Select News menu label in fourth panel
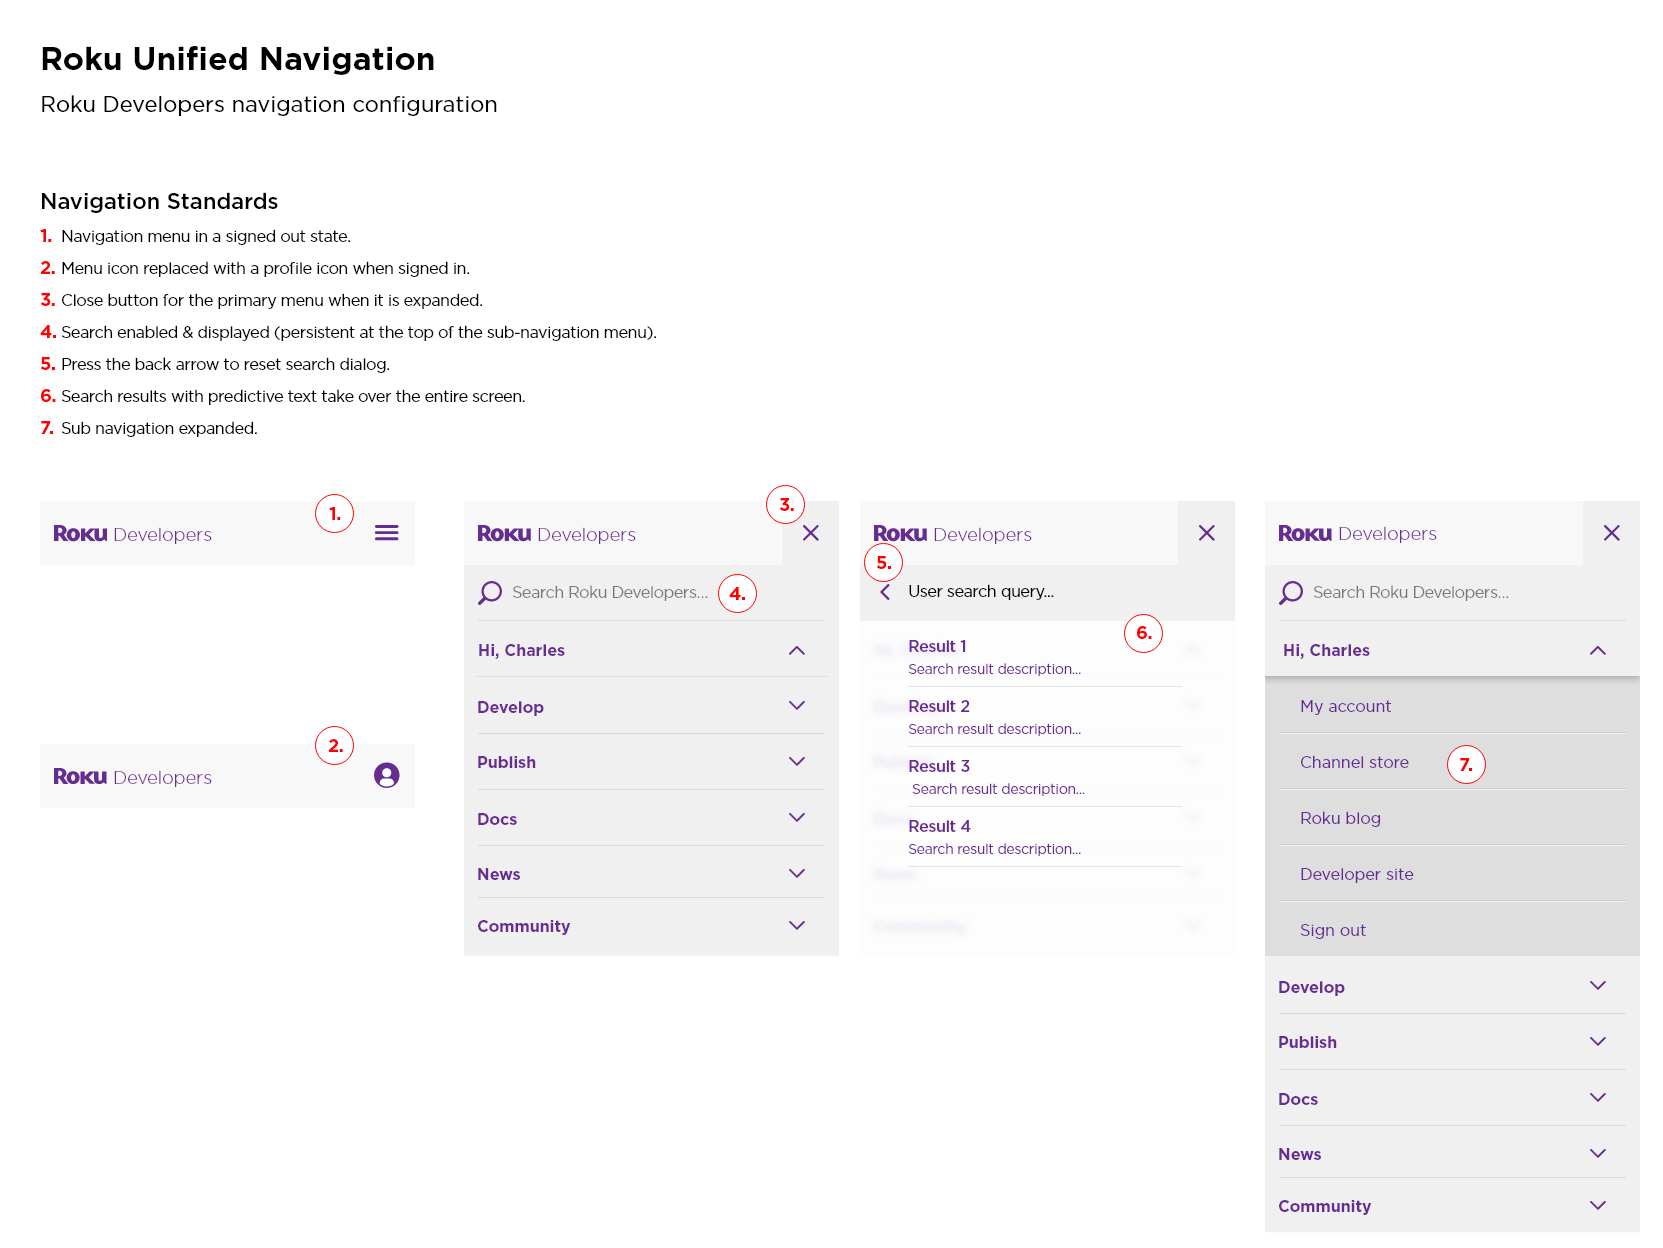Image resolution: width=1663 pixels, height=1248 pixels. (x=1299, y=1154)
